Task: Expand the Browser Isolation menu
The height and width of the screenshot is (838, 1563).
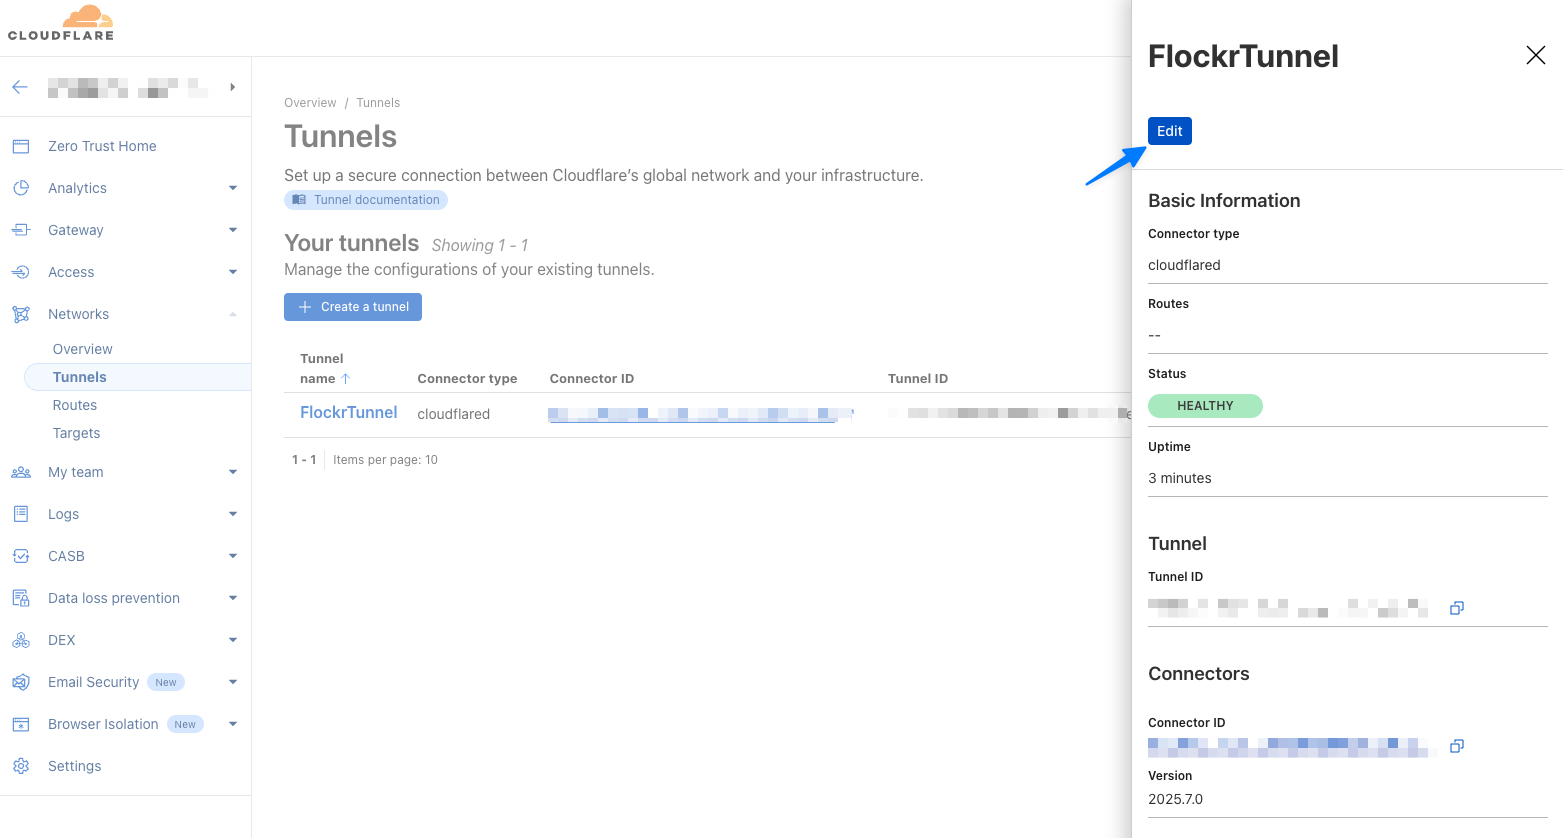Action: (233, 724)
